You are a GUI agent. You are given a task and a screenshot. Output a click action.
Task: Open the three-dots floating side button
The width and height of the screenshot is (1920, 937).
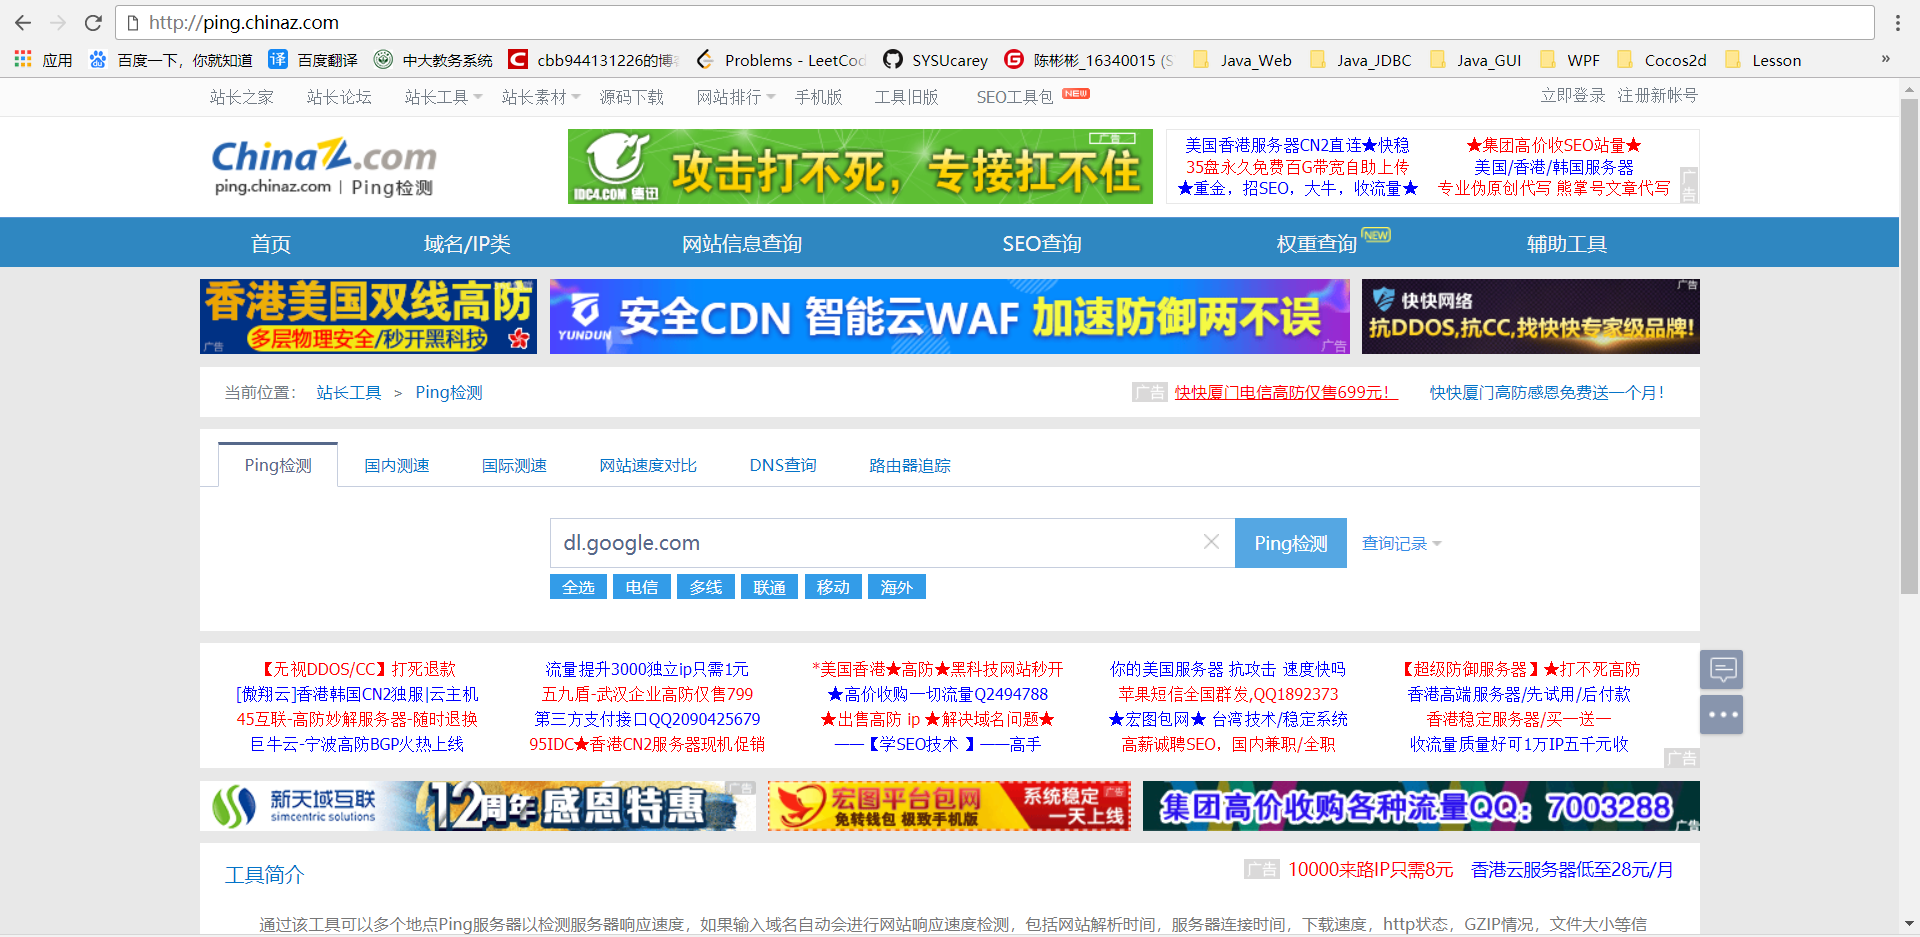1722,714
